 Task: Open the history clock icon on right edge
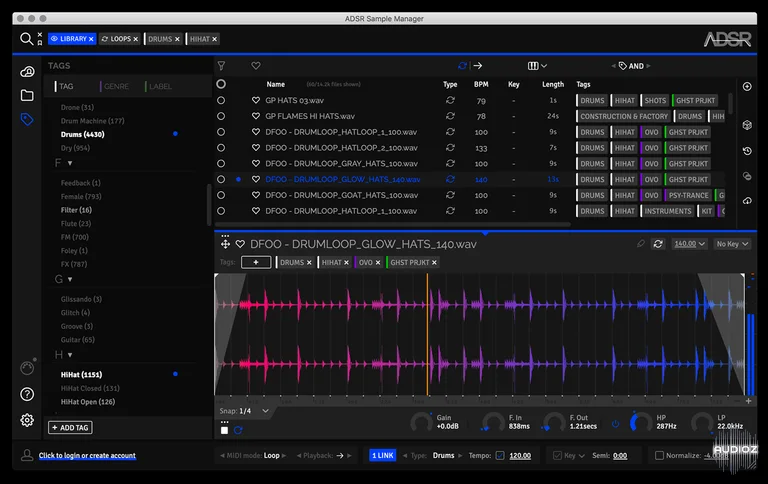tap(747, 151)
